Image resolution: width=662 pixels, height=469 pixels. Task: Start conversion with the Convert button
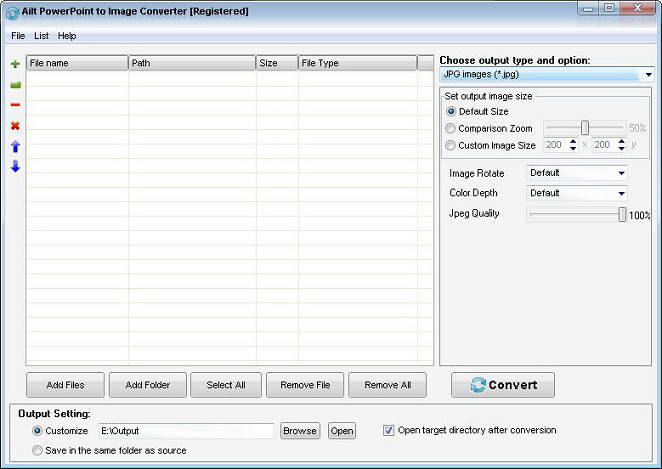[x=503, y=385]
